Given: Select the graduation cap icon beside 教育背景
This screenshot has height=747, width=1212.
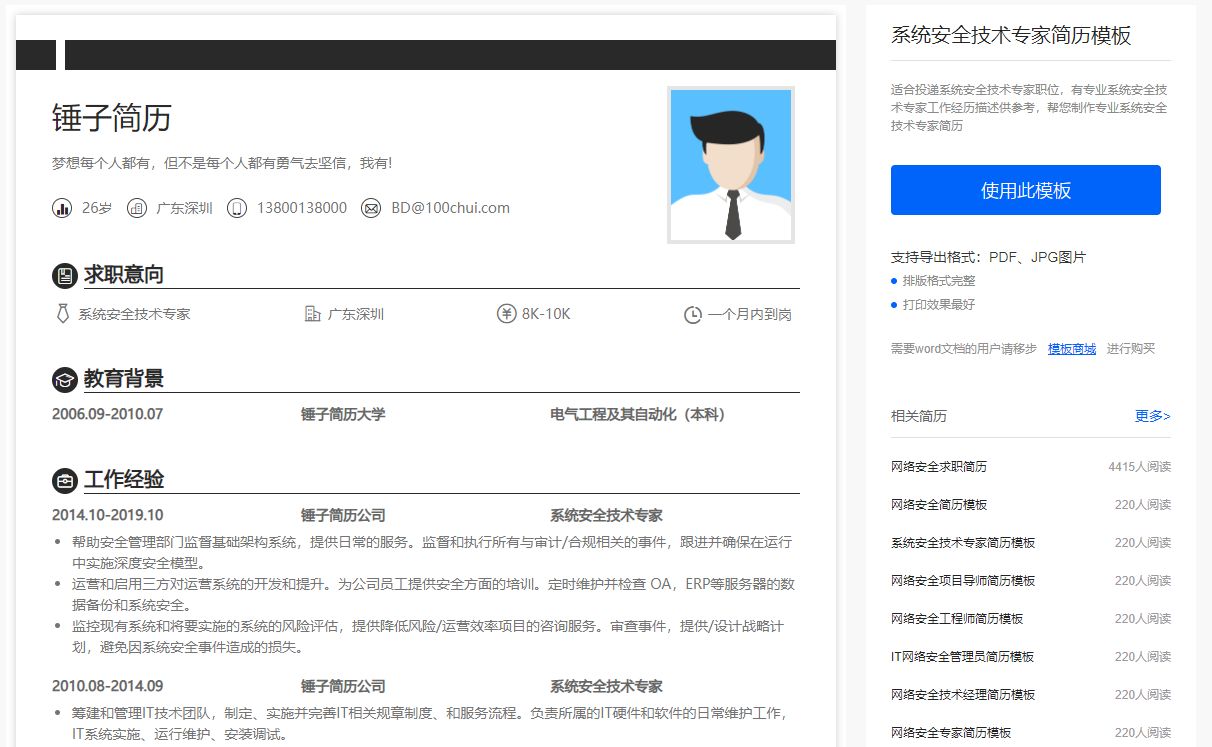Looking at the screenshot, I should [64, 379].
